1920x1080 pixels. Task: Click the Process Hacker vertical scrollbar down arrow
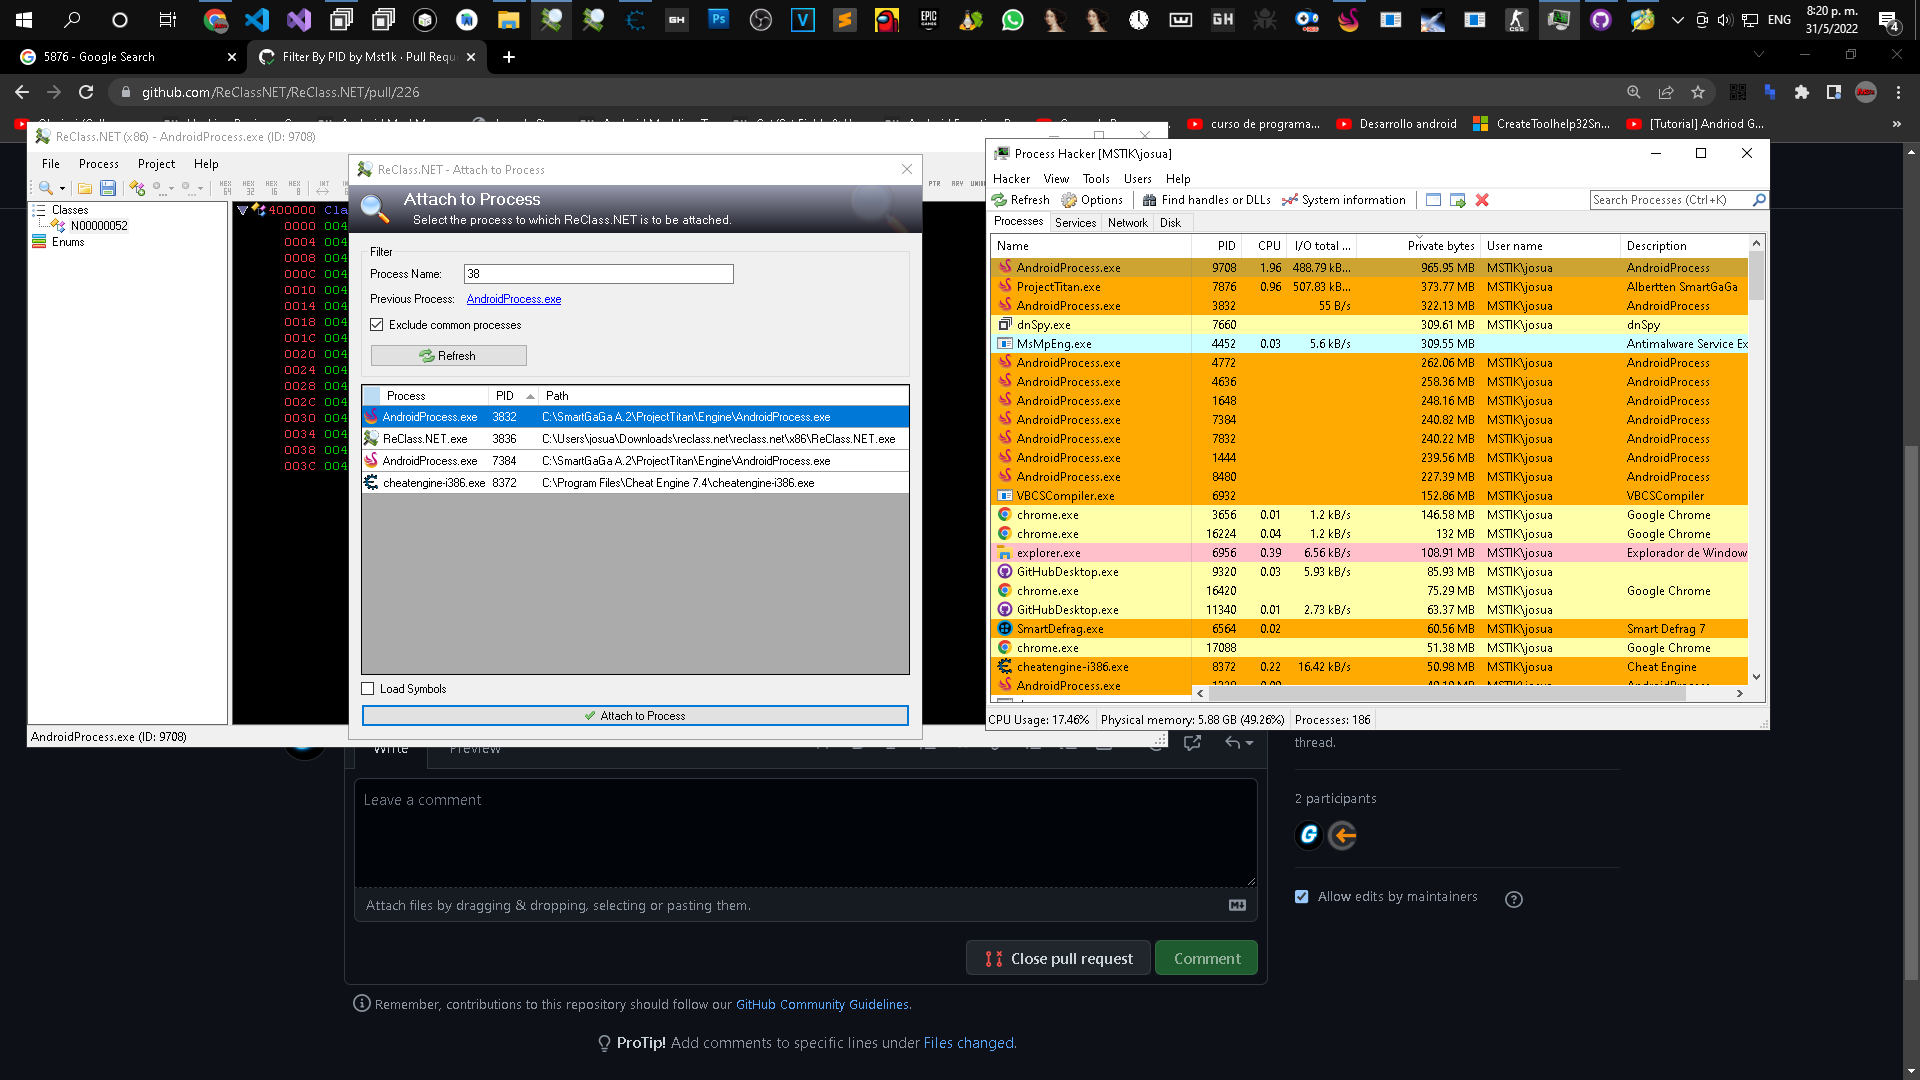click(1756, 677)
